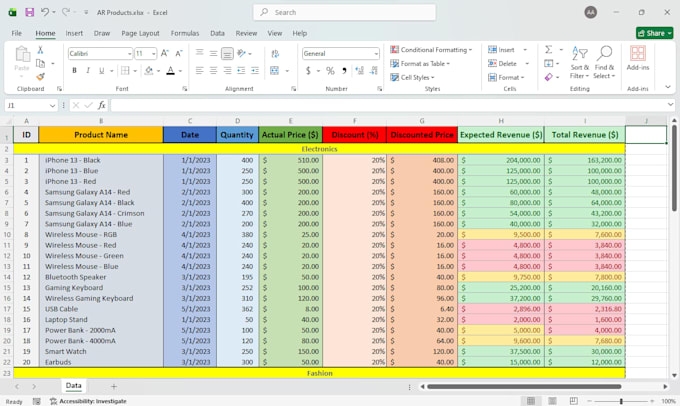Screen dimensions: 680x406
Task: Switch to the Data ribbon tab
Action: pyautogui.click(x=217, y=33)
